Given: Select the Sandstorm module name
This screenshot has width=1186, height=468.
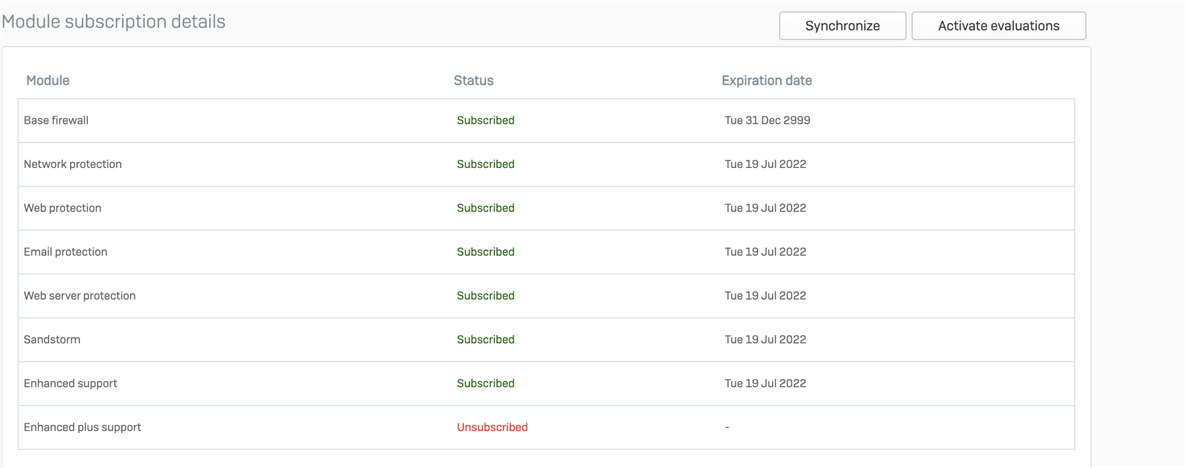Looking at the screenshot, I should (52, 339).
